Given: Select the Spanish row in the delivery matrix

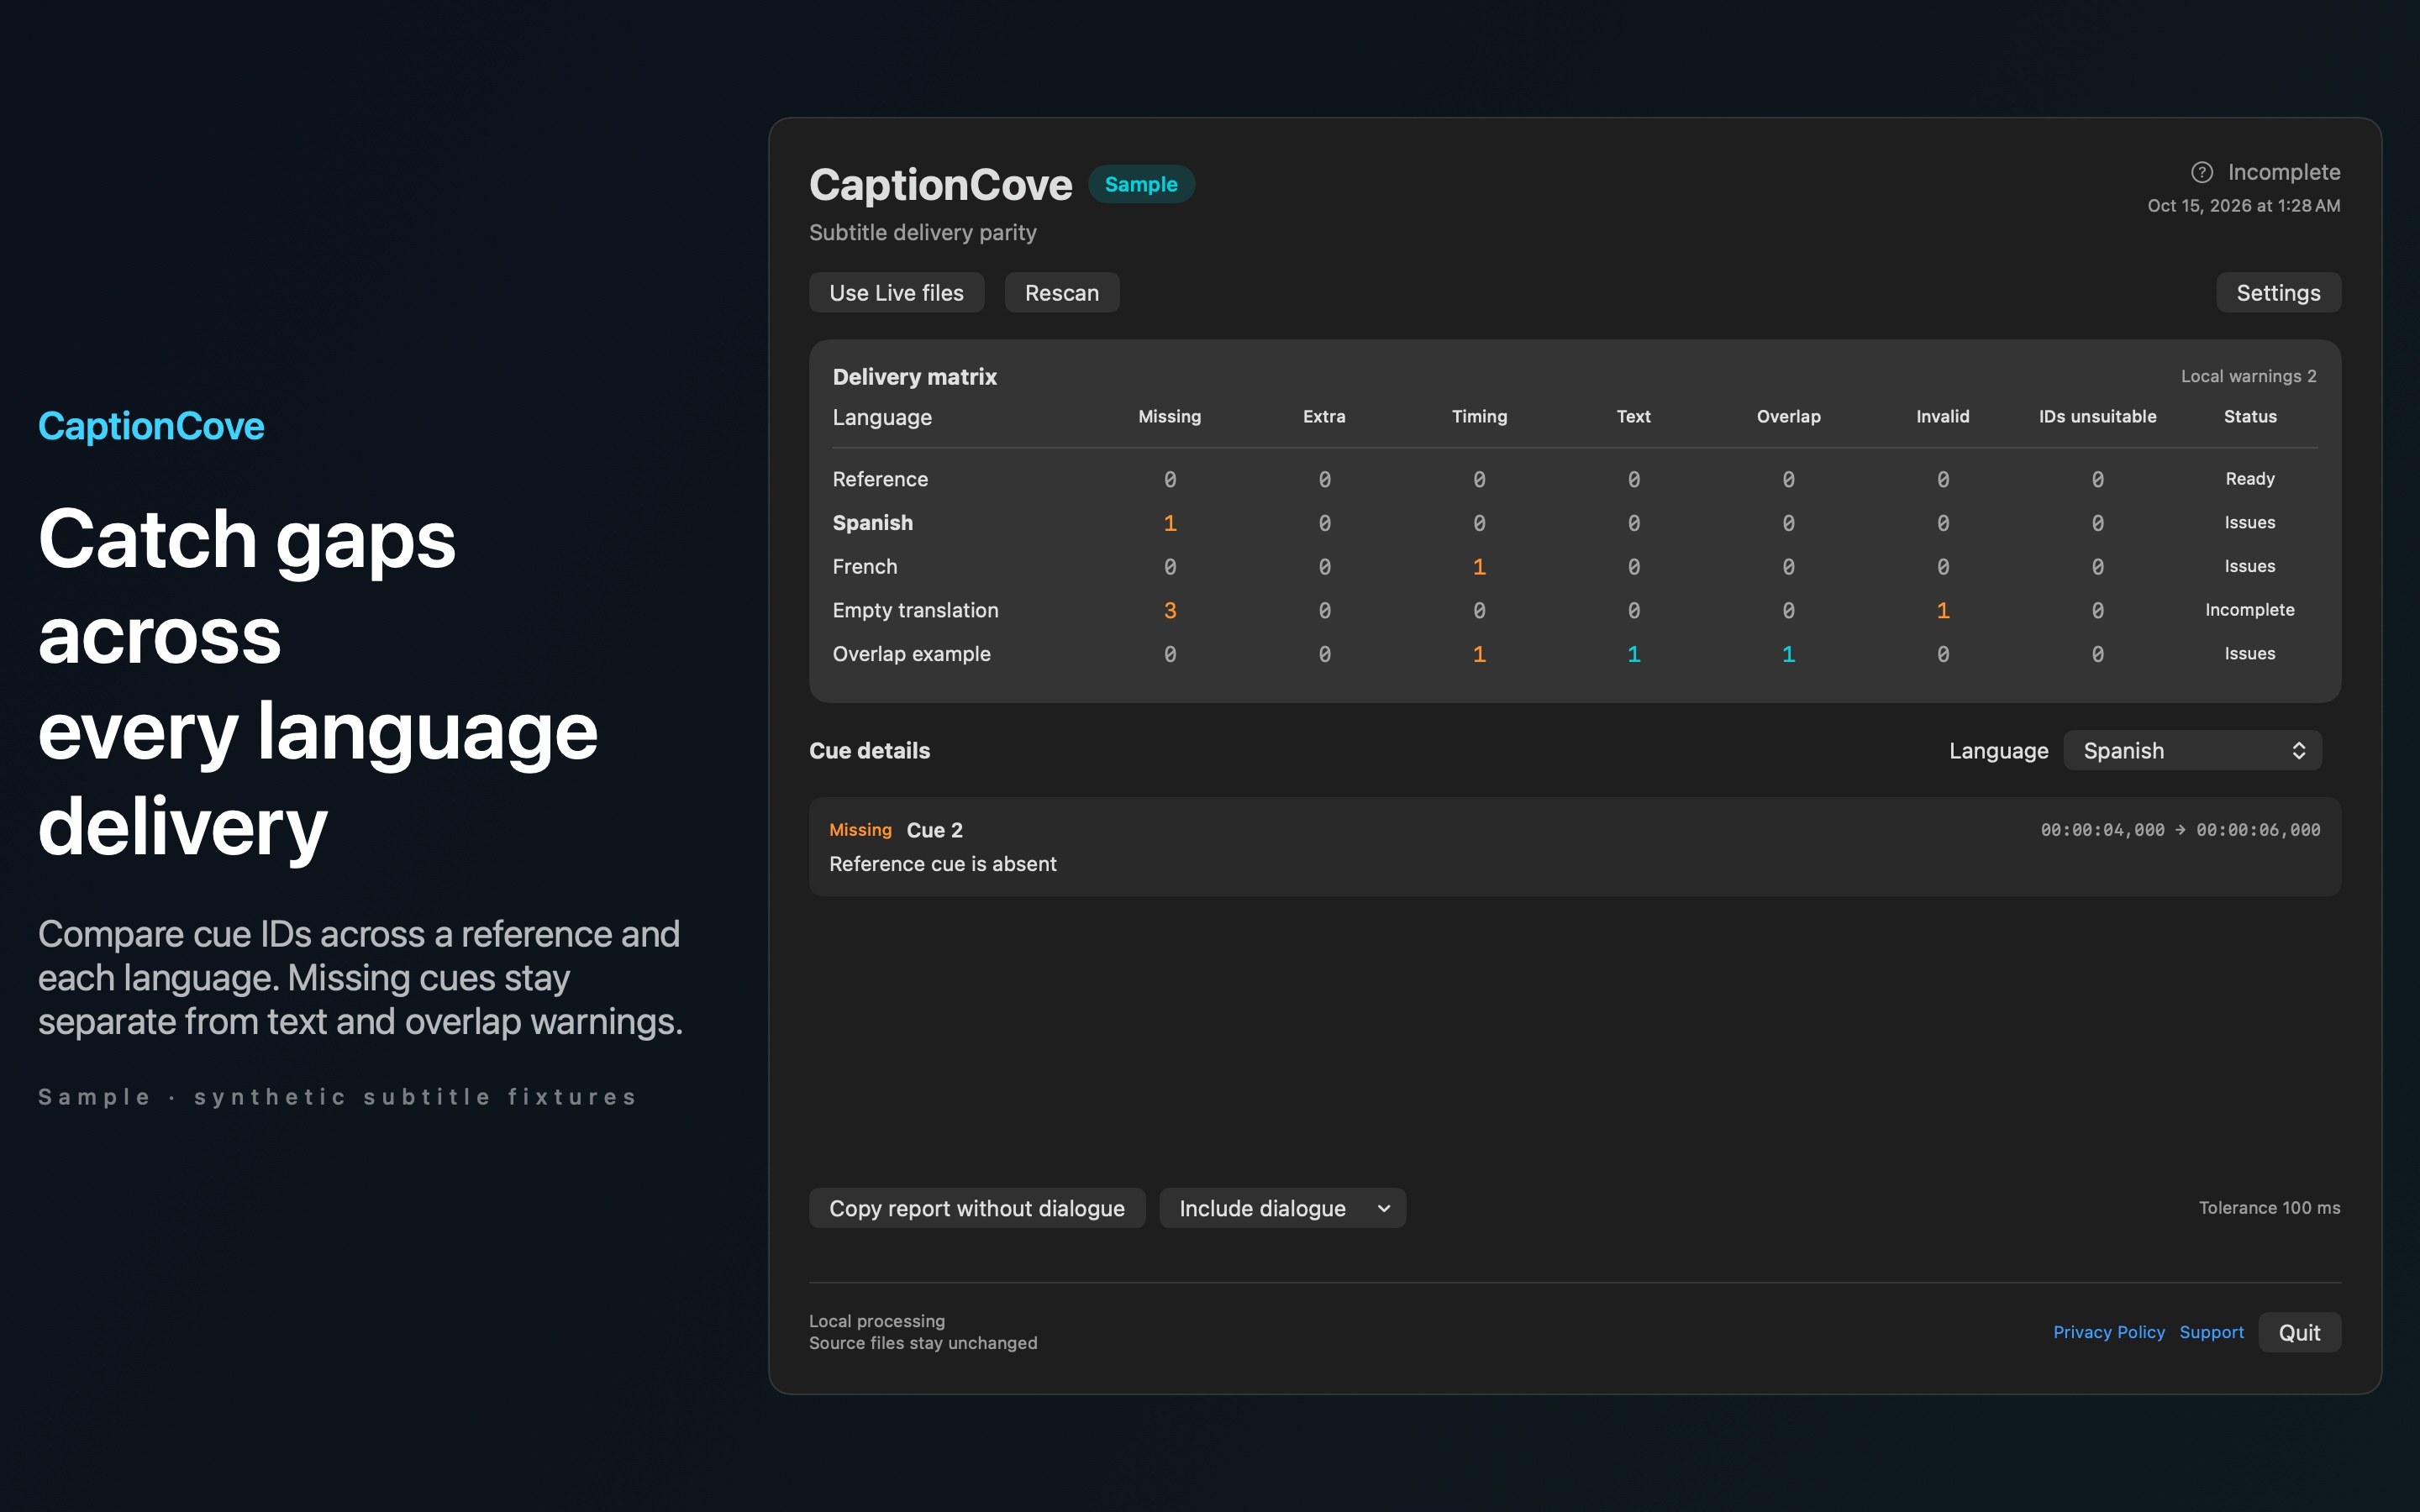Looking at the screenshot, I should click(1574, 523).
